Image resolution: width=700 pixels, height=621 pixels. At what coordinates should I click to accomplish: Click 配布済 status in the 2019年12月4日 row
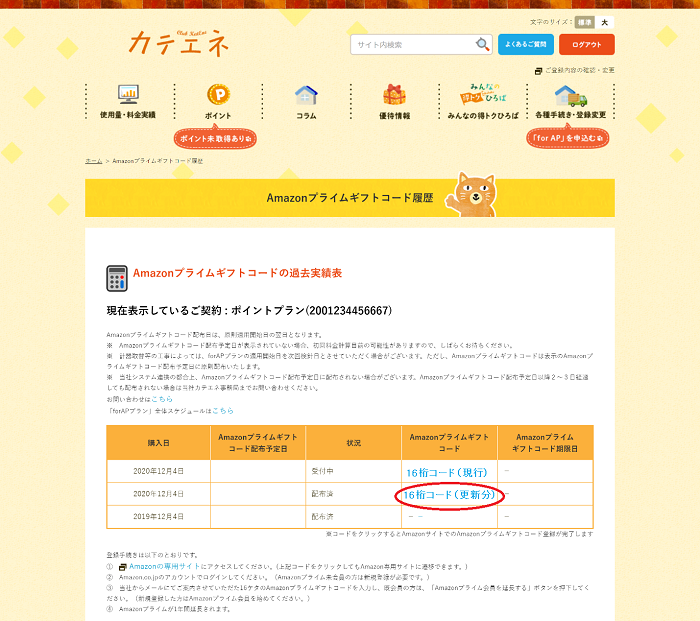(322, 517)
